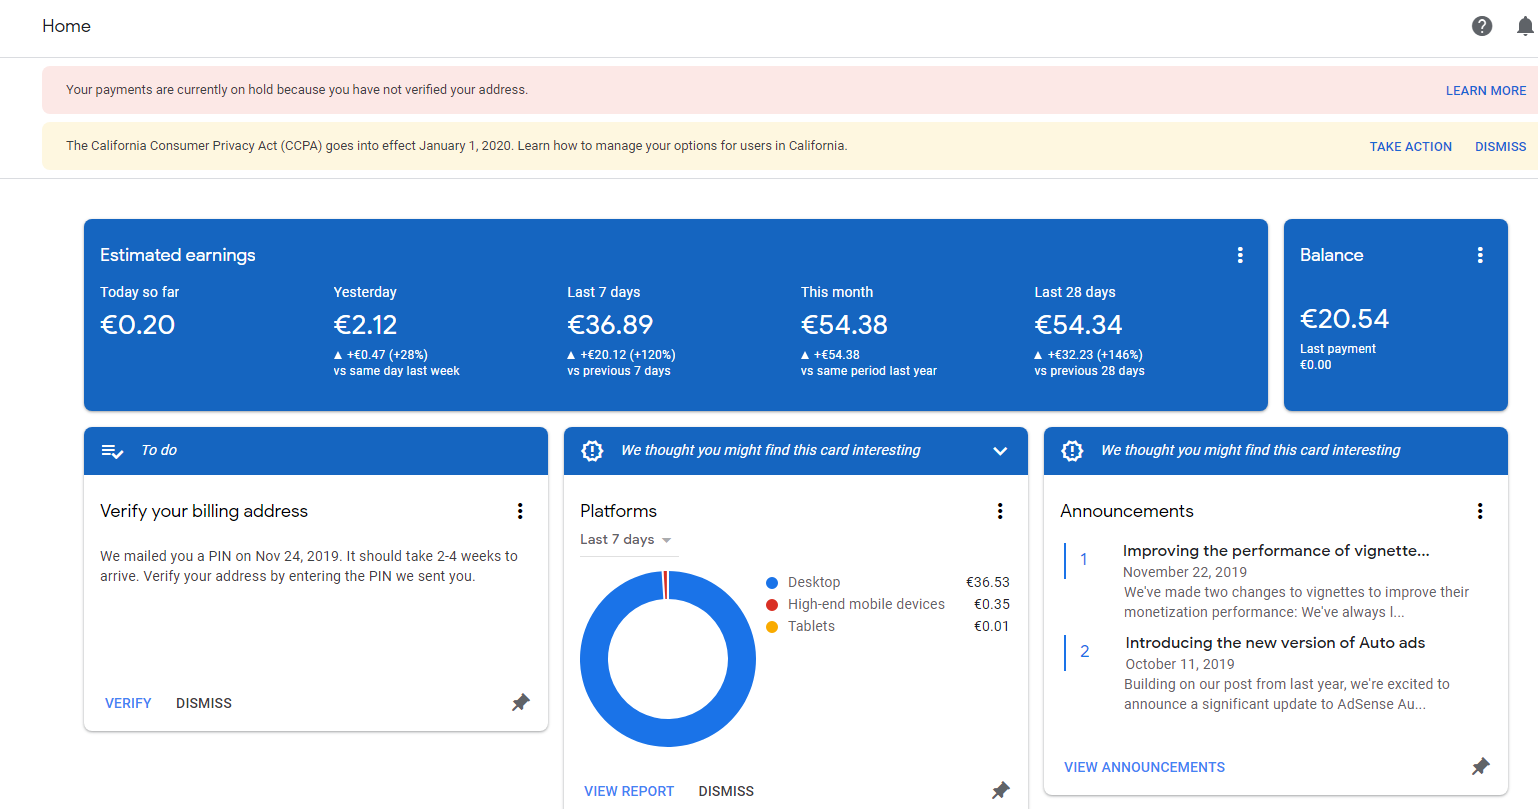Viewport: 1538px width, 809px height.
Task: Open the help question mark icon
Action: (x=1482, y=26)
